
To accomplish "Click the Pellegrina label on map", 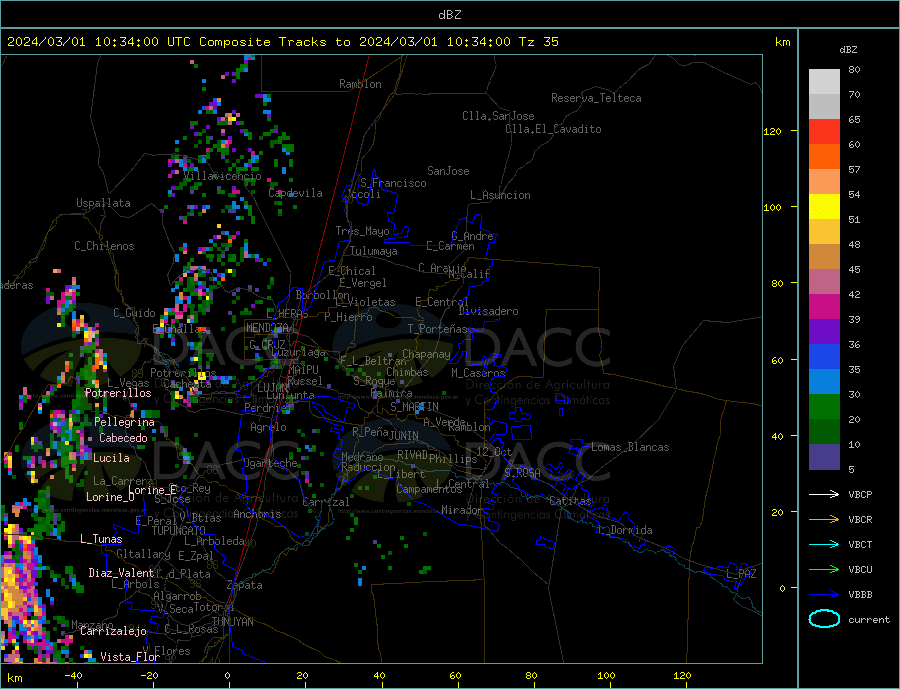I will [124, 423].
